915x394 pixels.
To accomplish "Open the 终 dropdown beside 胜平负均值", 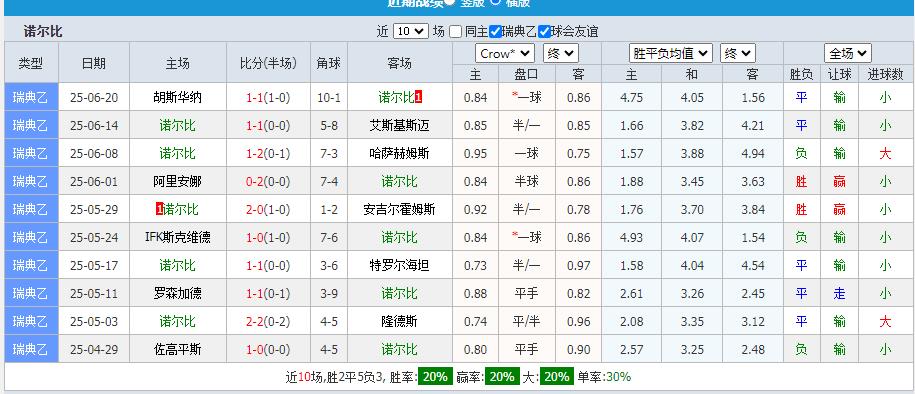I will tap(738, 54).
